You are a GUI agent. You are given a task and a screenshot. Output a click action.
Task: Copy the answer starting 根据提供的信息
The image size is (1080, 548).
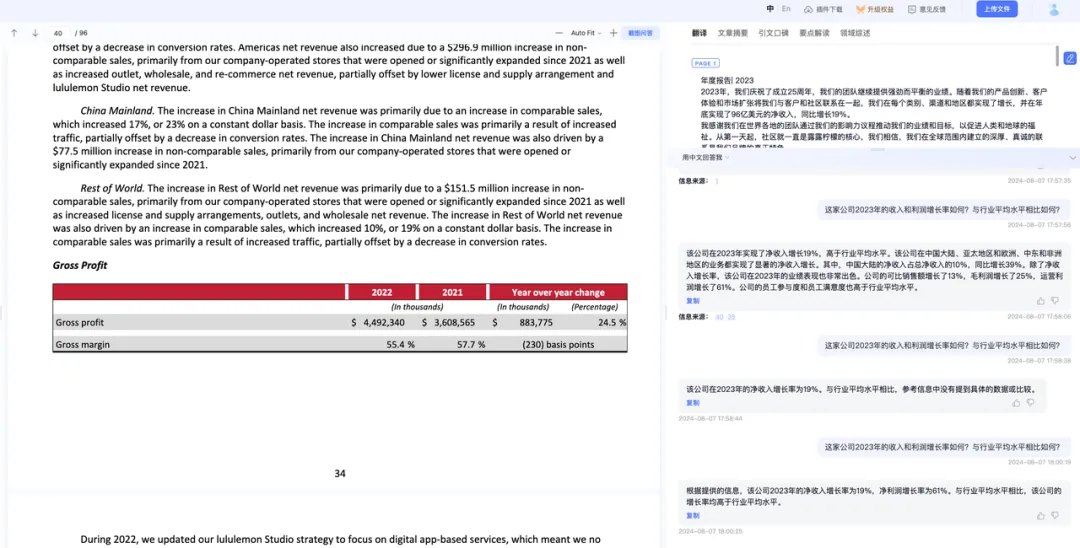[692, 516]
